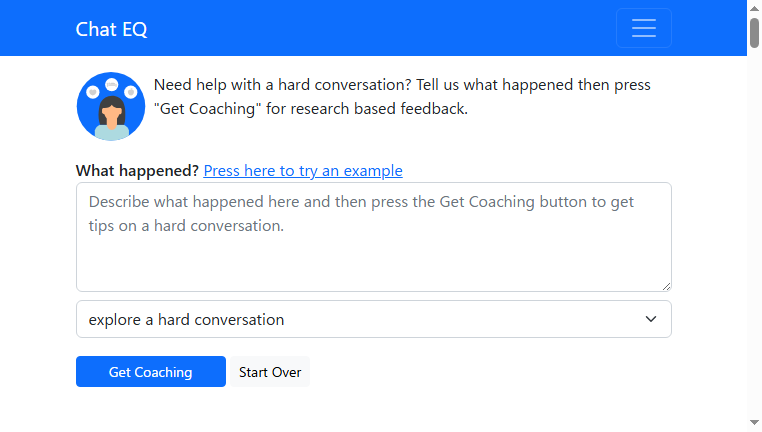Click the heart bubble in the avatar
Screen dimensions: 762x432
coord(93,92)
